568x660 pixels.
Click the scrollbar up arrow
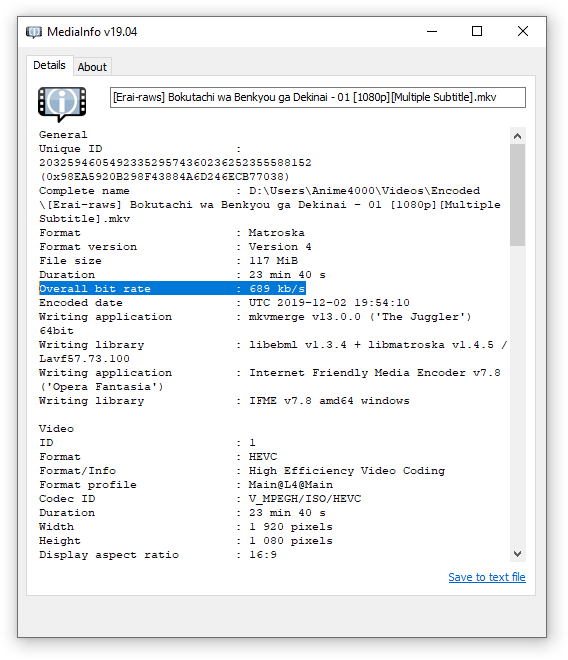517,136
